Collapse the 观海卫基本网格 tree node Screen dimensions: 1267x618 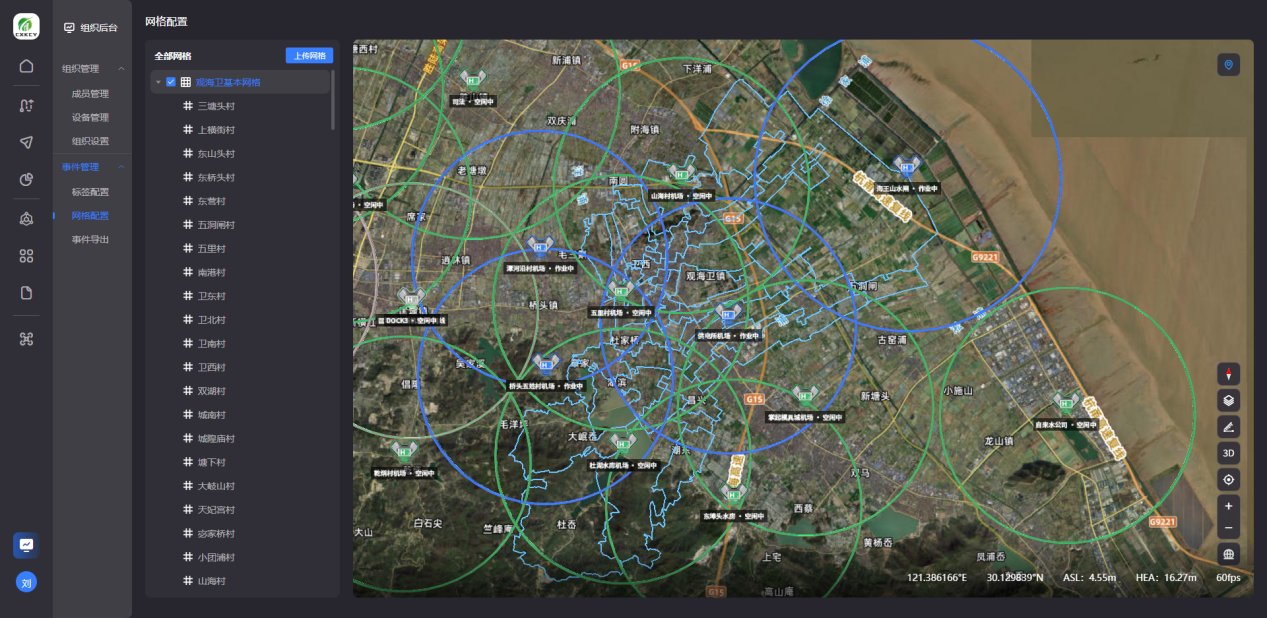click(x=158, y=82)
